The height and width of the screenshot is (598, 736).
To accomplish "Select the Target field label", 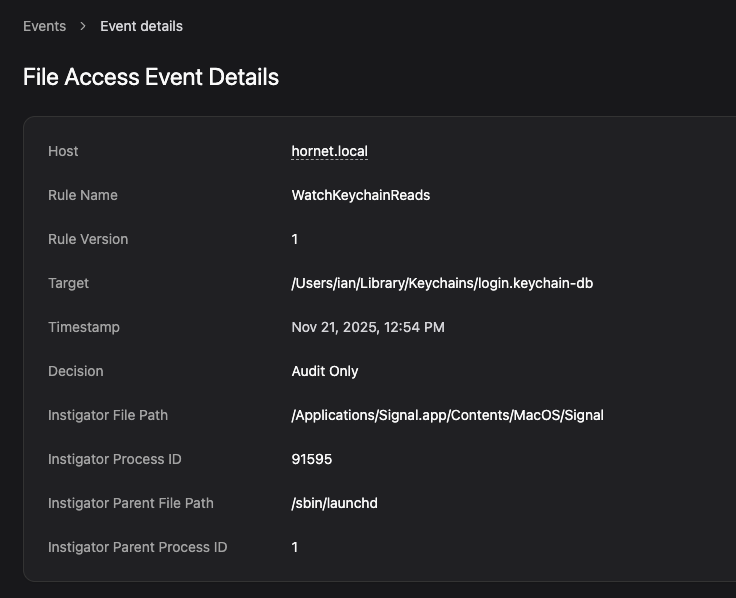I will 68,283.
